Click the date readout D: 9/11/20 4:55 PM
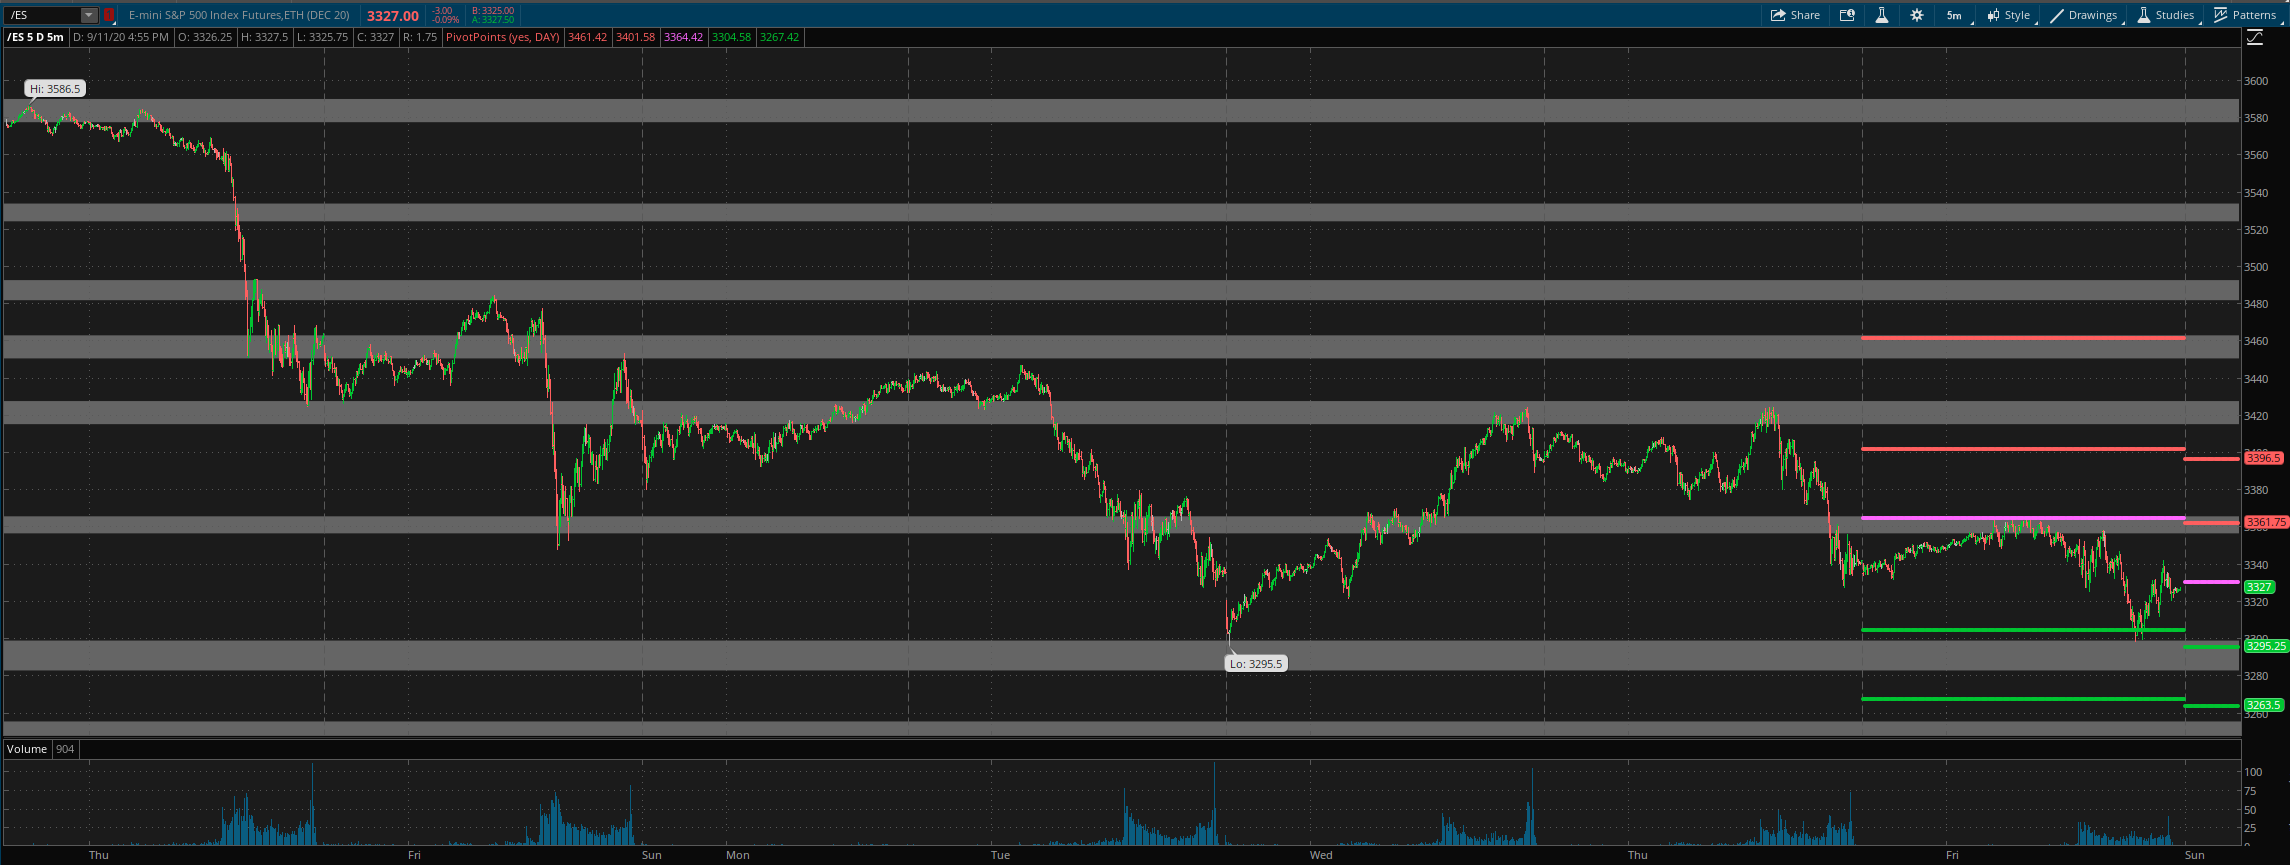This screenshot has width=2290, height=865. pyautogui.click(x=121, y=37)
